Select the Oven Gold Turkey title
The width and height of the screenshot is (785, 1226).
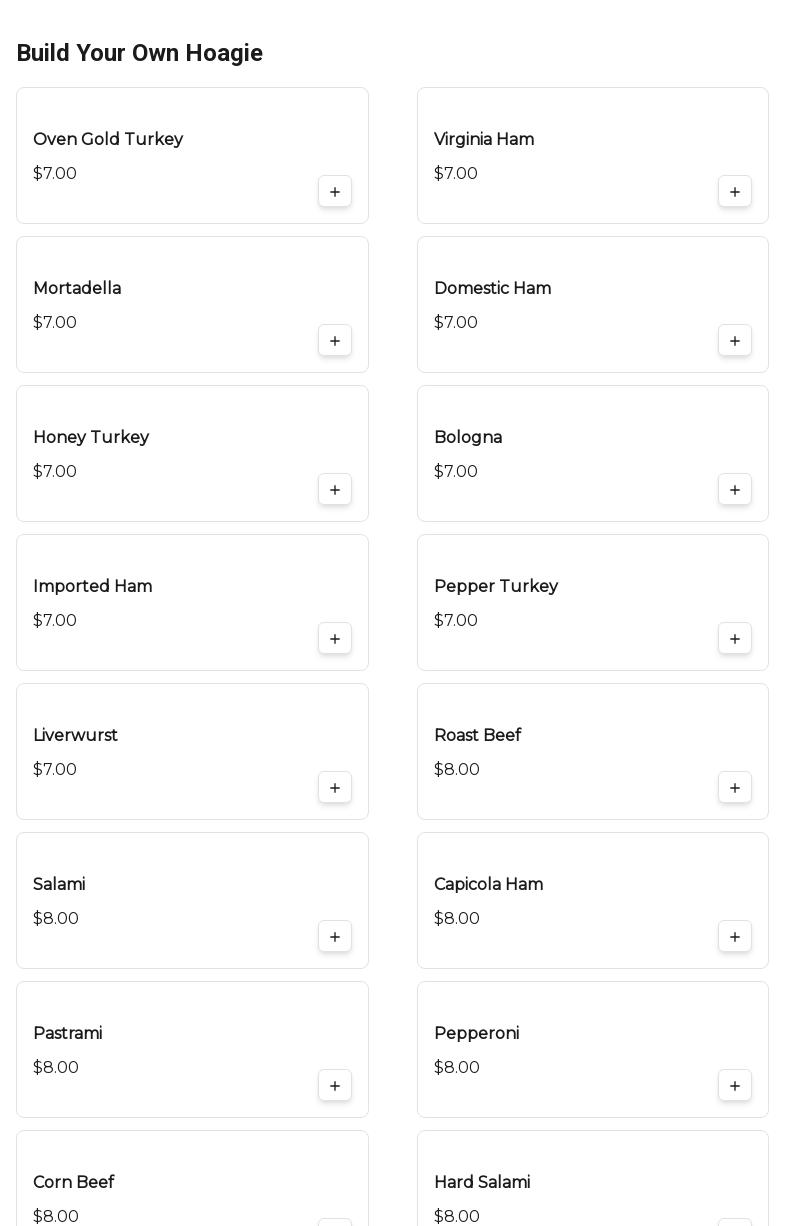pyautogui.click(x=108, y=139)
